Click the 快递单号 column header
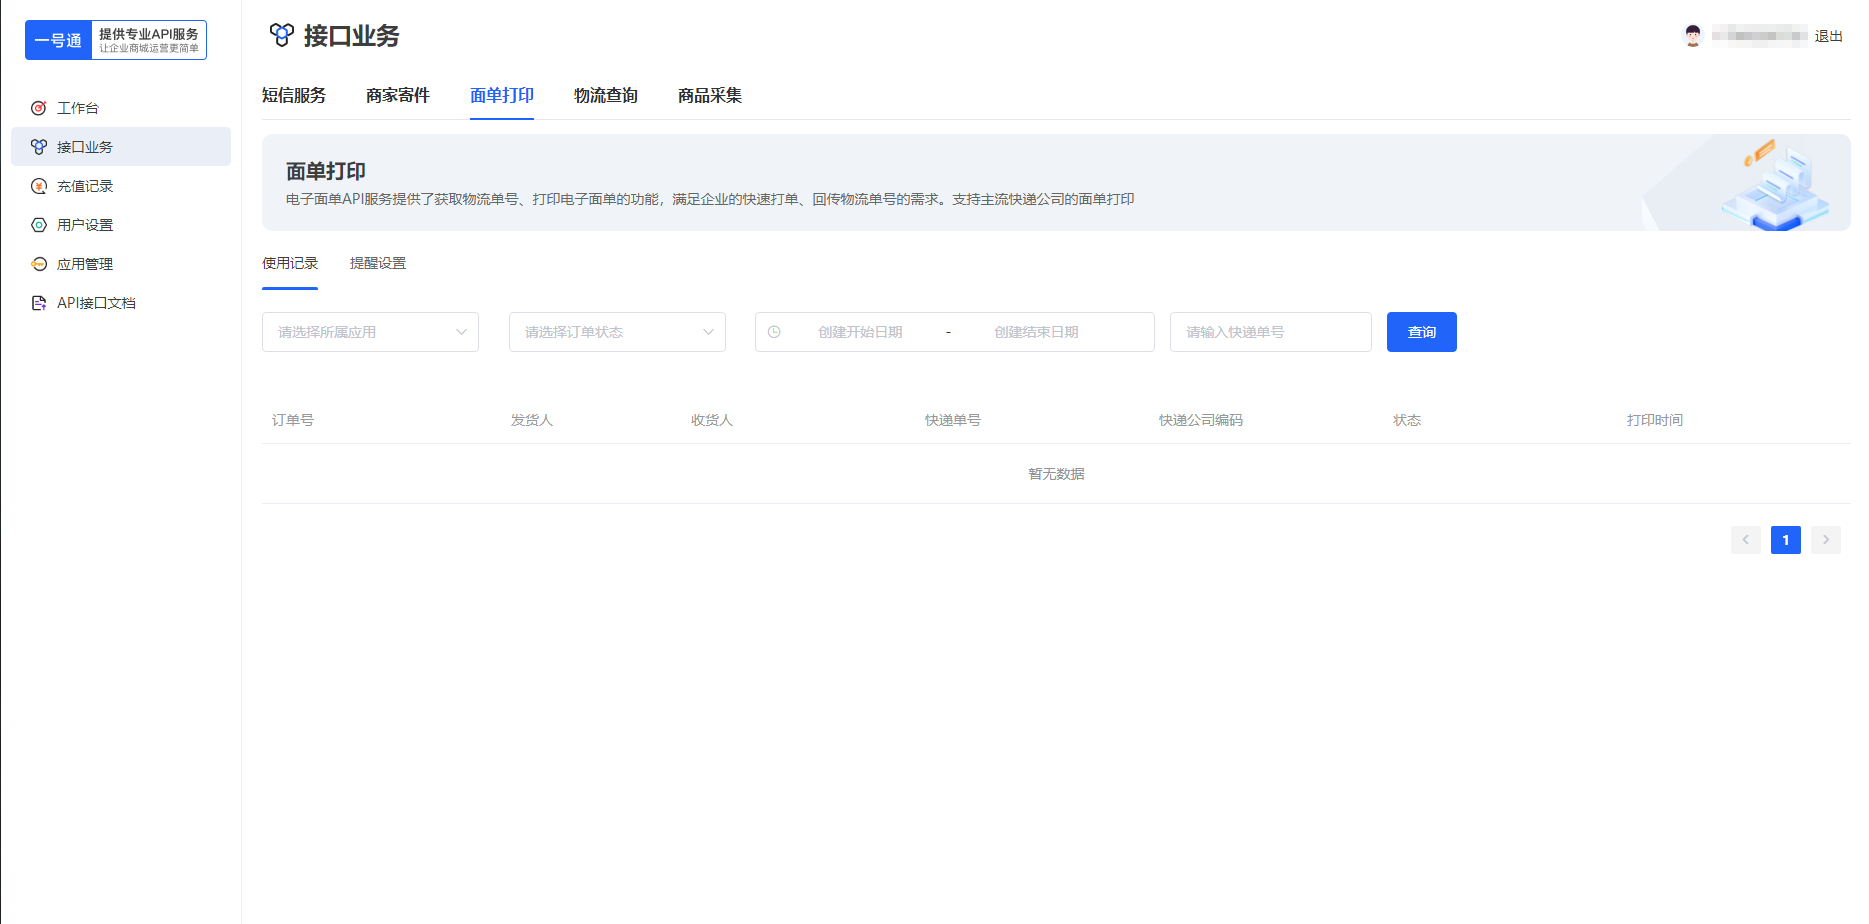 953,420
